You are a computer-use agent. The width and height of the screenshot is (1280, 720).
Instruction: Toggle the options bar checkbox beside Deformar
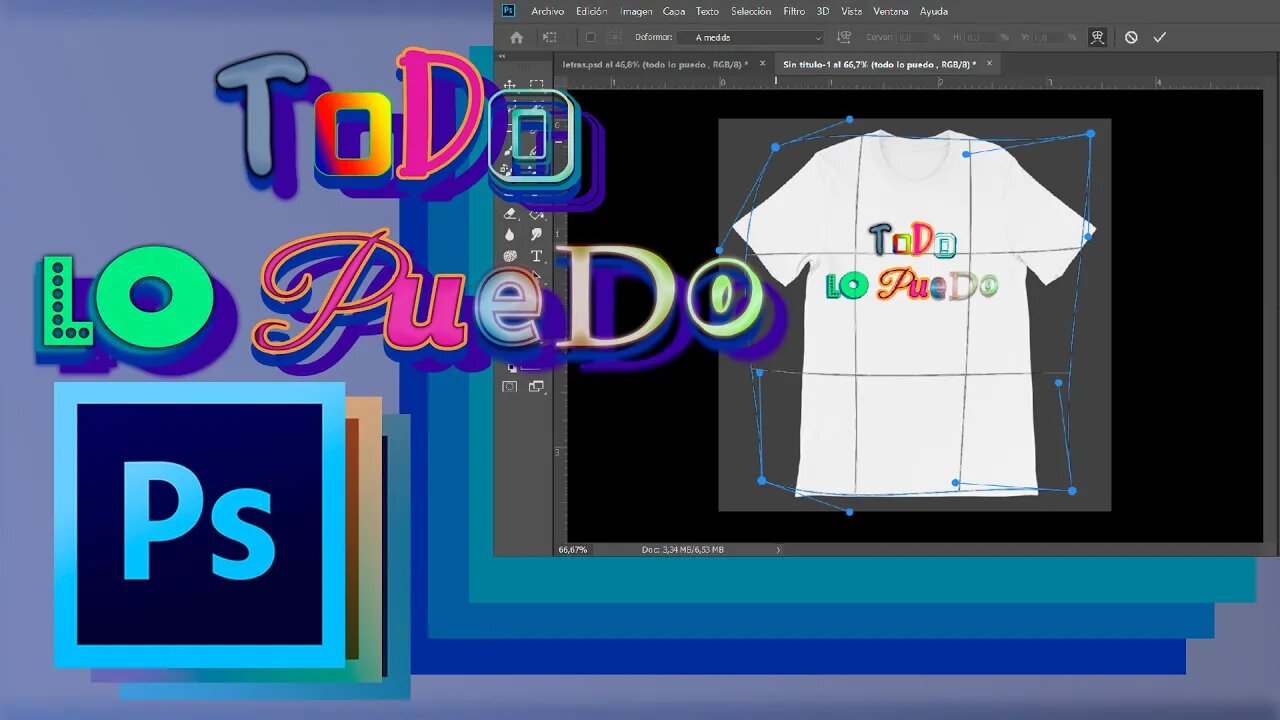point(590,37)
